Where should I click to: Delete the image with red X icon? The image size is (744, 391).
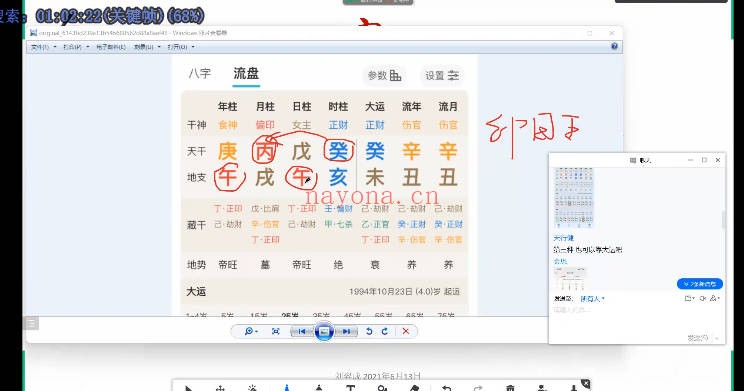[x=406, y=331]
